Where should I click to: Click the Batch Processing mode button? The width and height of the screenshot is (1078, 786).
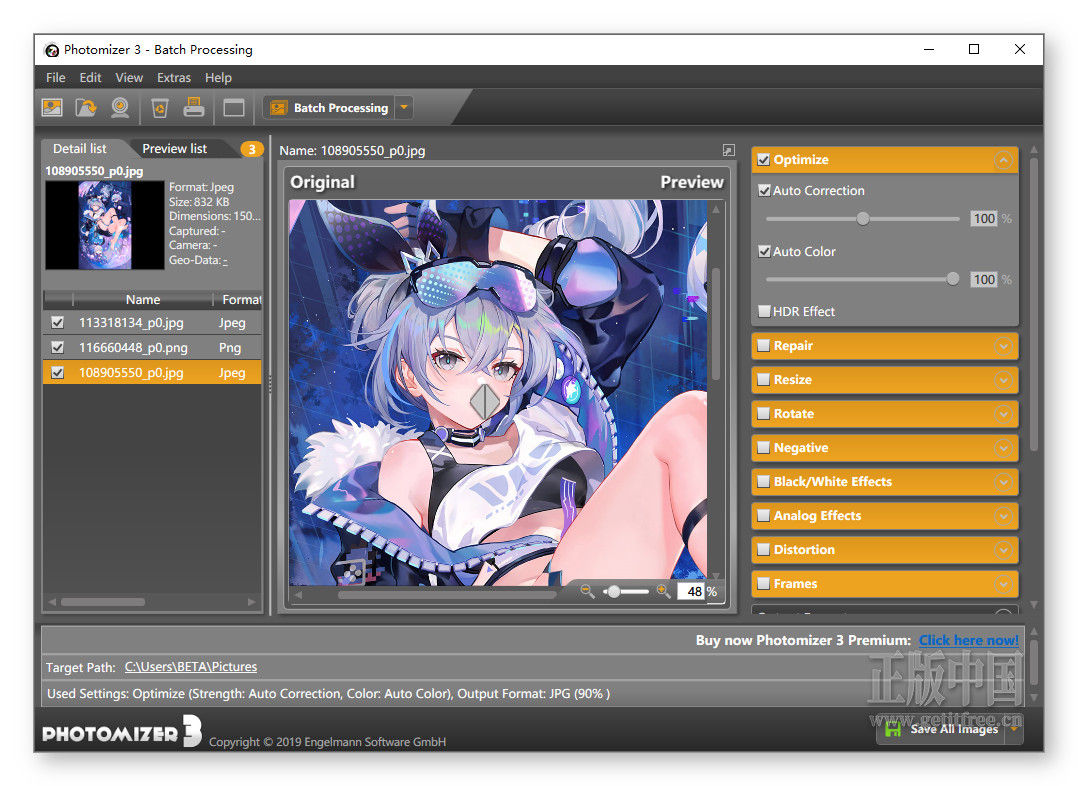[x=330, y=107]
